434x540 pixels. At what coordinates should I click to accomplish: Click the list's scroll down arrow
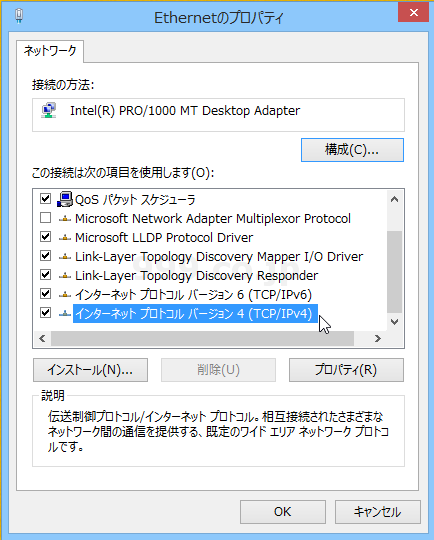click(395, 322)
